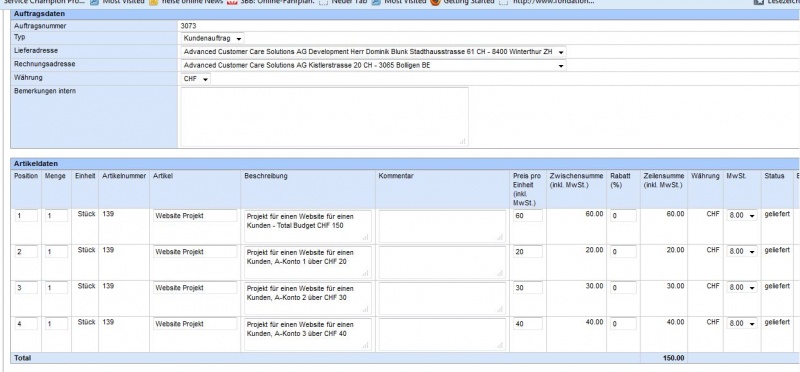Click the Artikeldaten section header
The height and width of the screenshot is (372, 800).
point(36,164)
